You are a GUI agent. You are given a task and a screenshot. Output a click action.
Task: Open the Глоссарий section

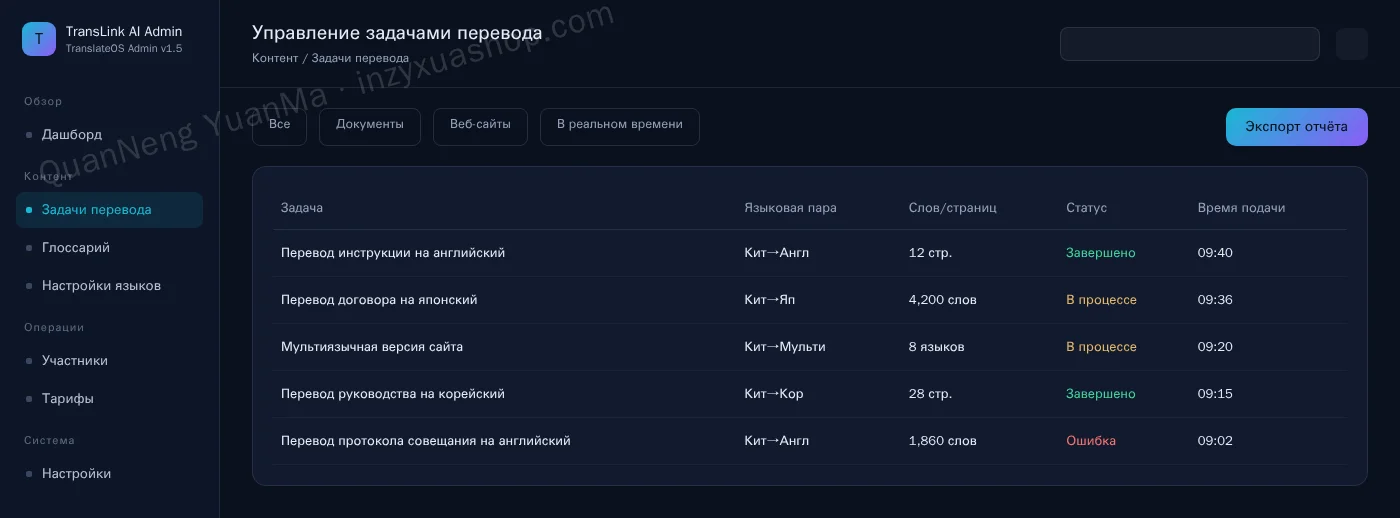(x=109, y=248)
